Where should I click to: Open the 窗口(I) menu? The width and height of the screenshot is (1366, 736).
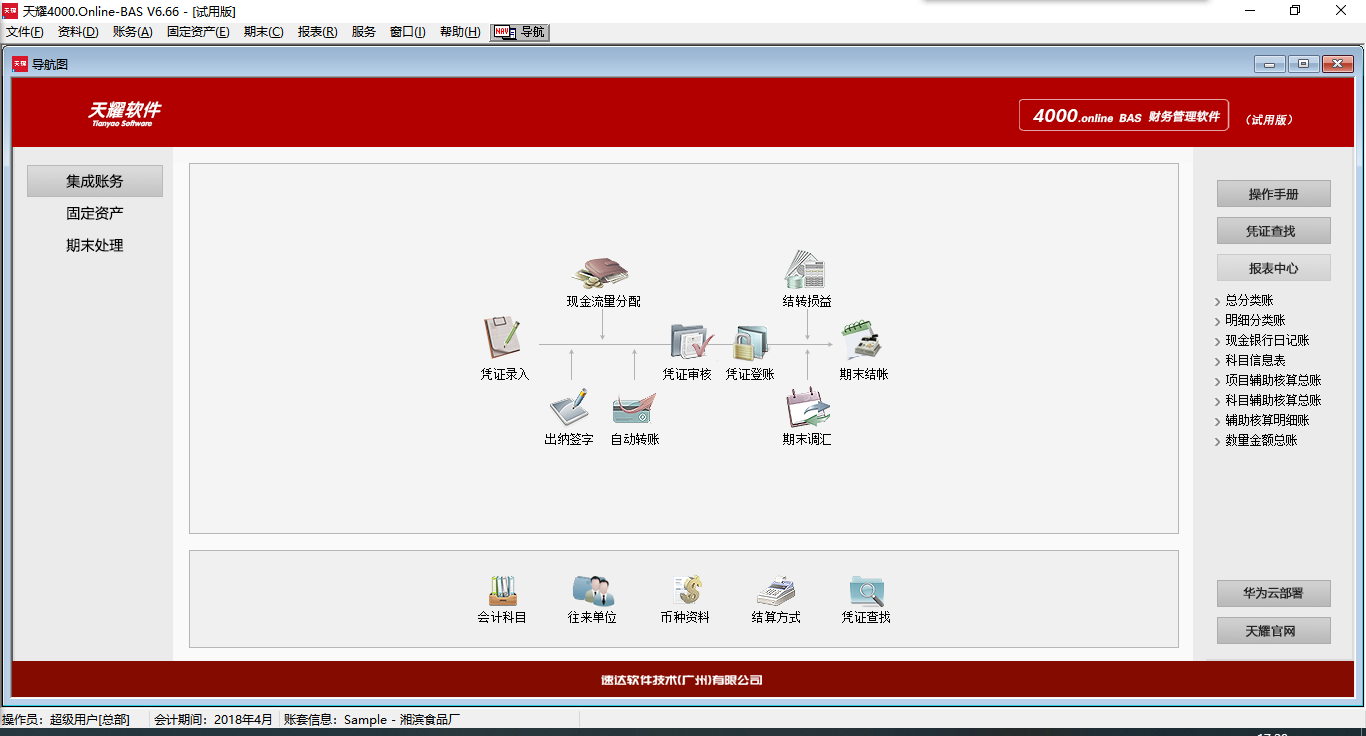(x=408, y=32)
